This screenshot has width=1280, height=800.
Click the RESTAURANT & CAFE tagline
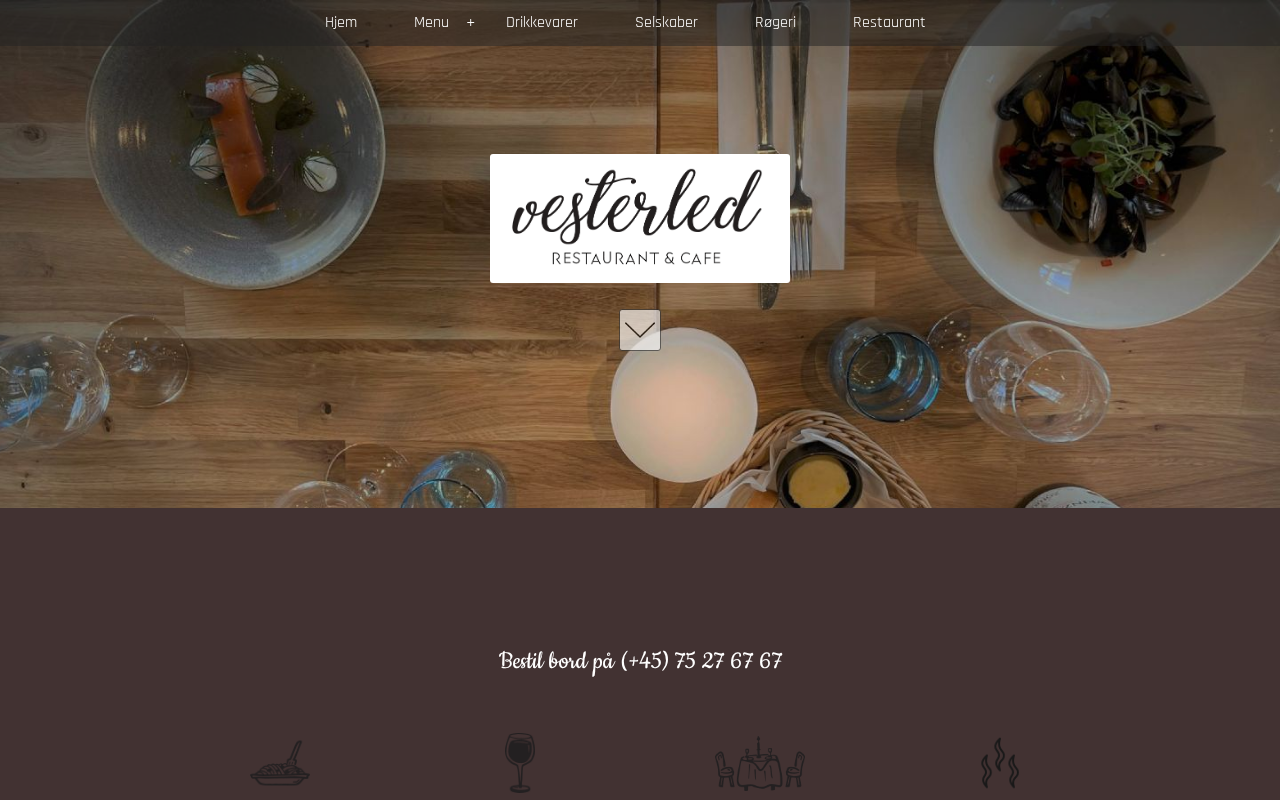point(637,258)
